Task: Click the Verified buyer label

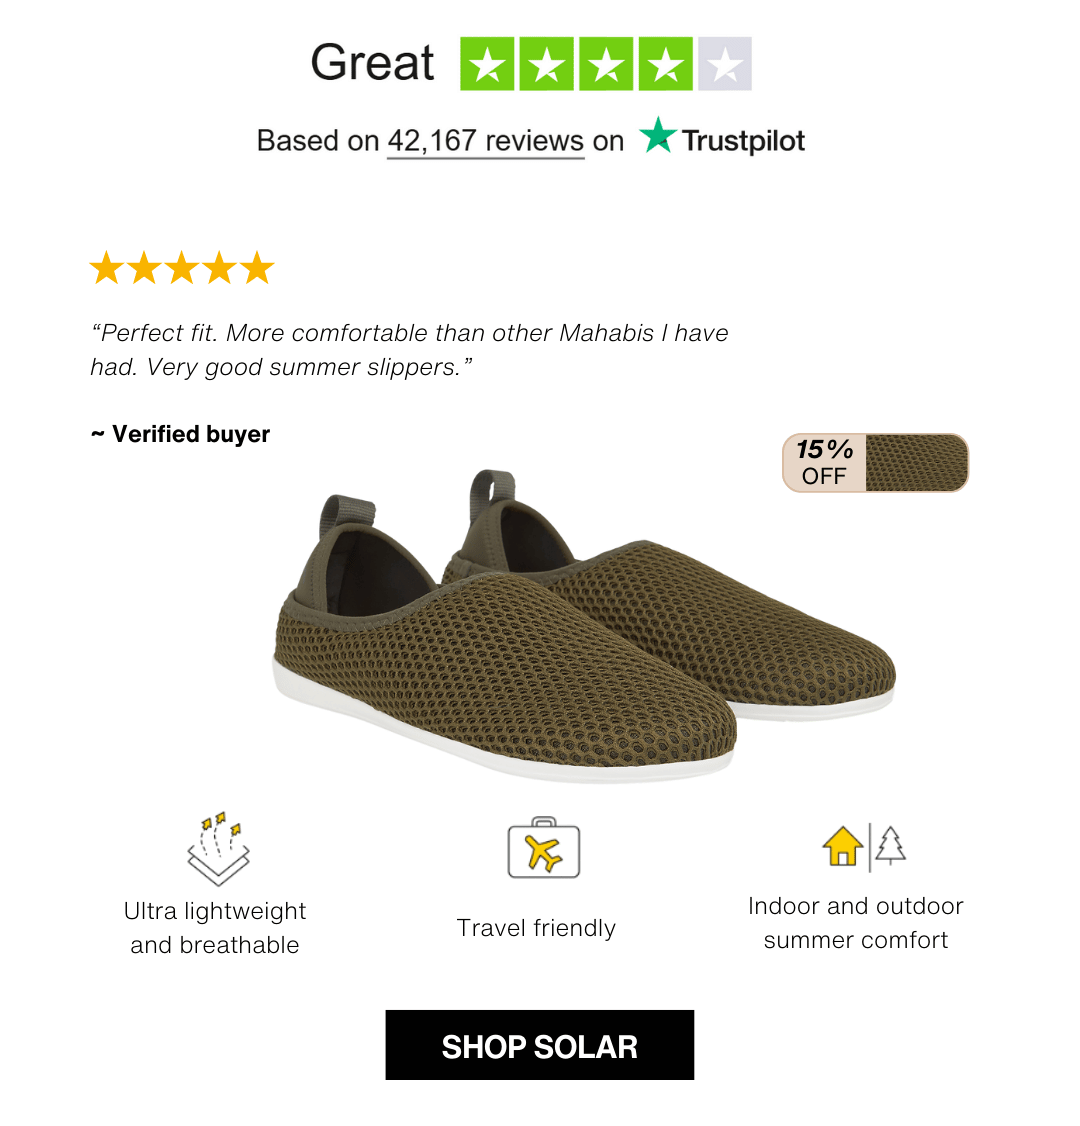Action: (x=180, y=434)
